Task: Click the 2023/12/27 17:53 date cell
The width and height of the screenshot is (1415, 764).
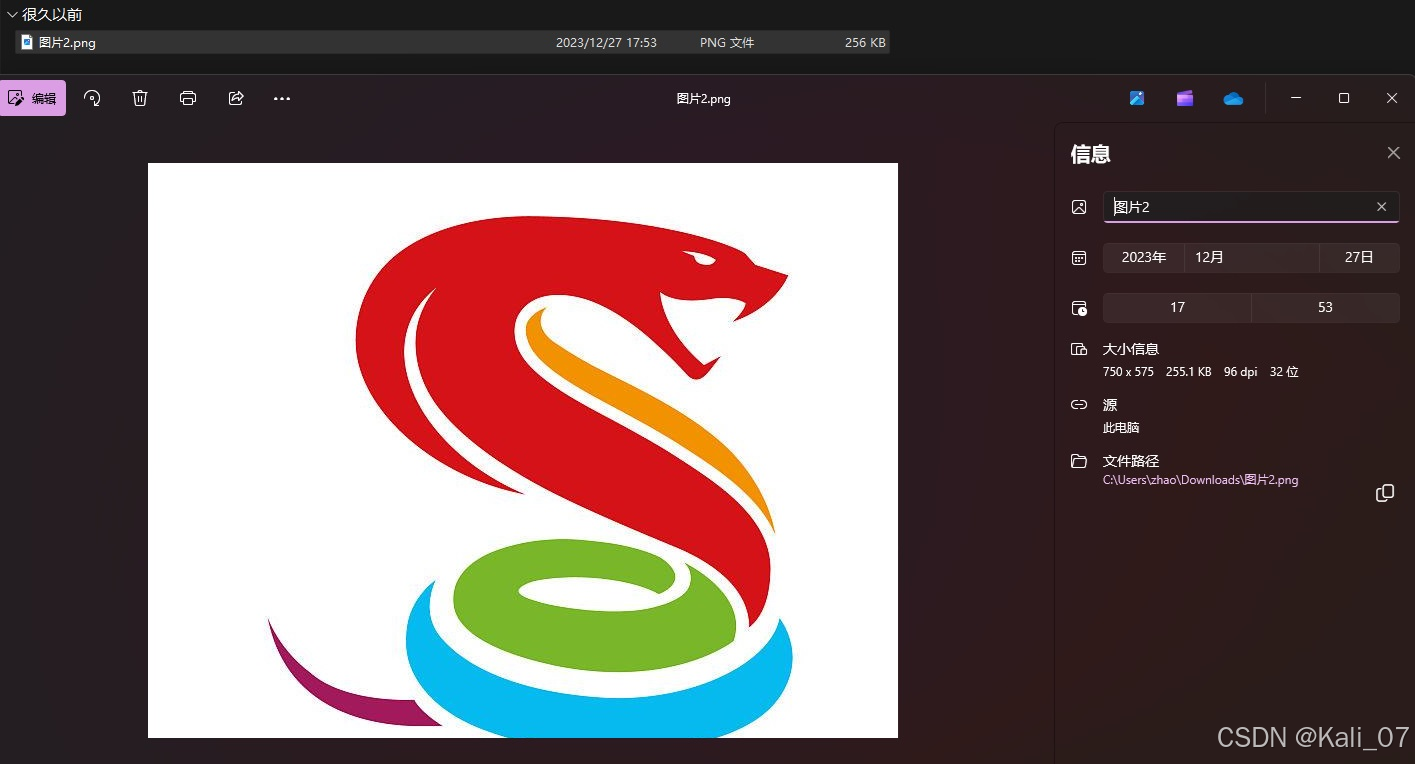Action: (606, 42)
